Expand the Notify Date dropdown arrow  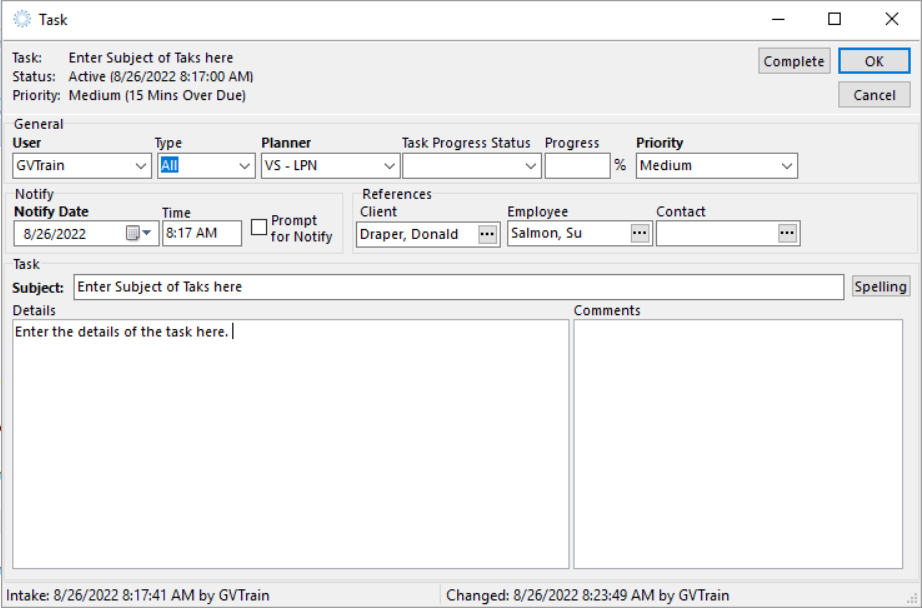click(x=146, y=233)
